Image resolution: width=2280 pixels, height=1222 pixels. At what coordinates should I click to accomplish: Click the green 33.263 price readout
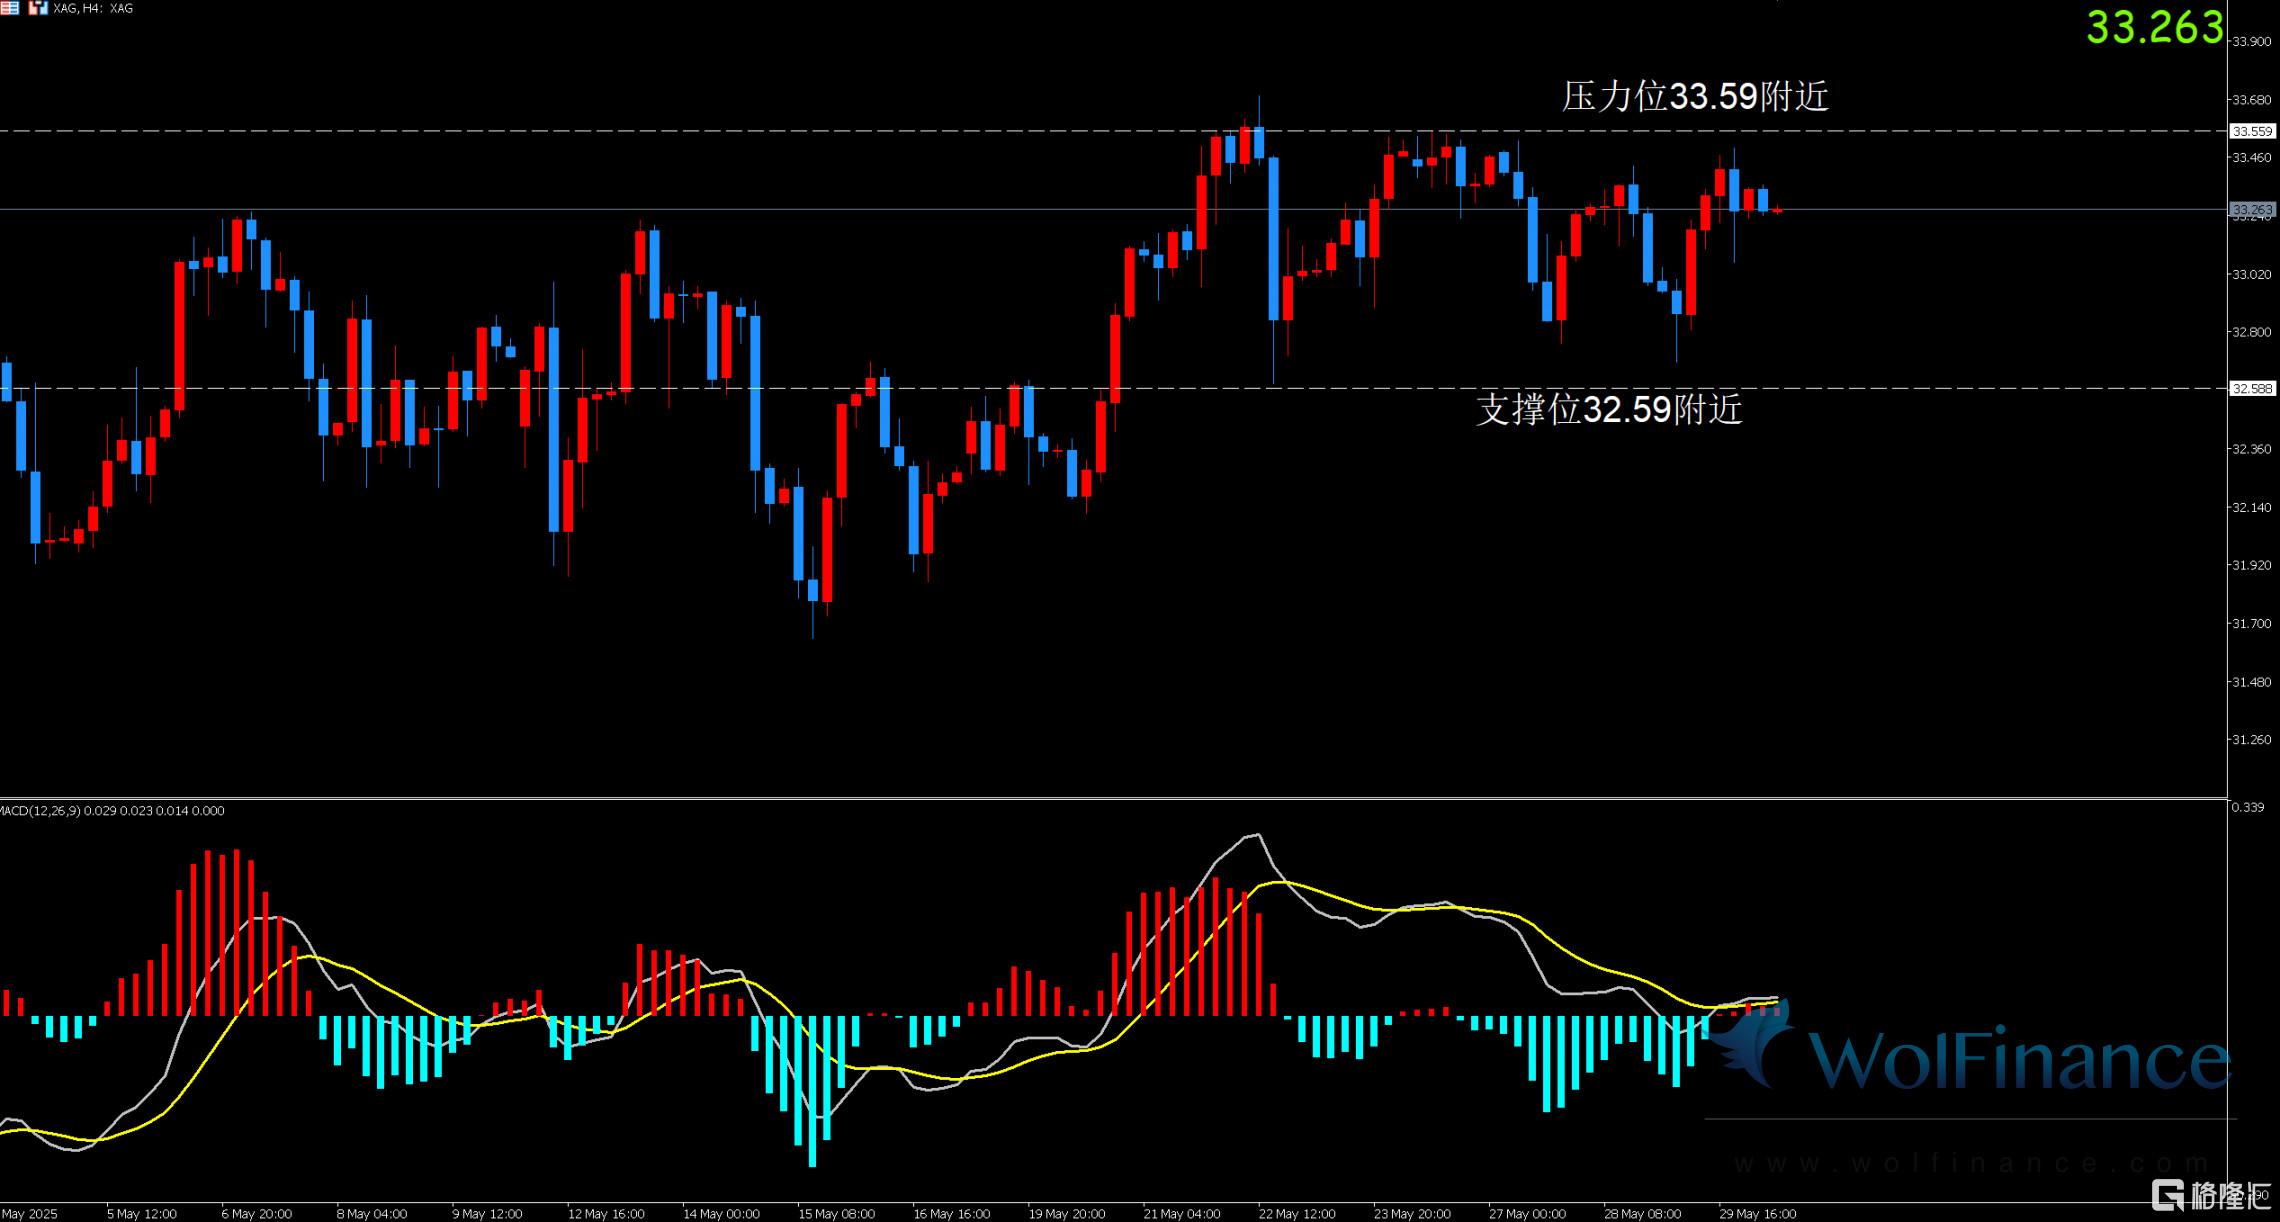point(2154,27)
